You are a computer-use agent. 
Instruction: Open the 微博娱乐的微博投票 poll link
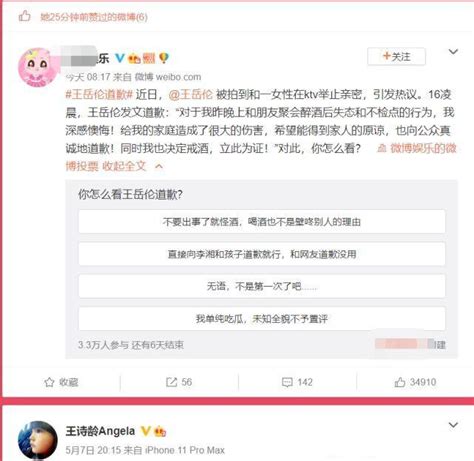[417, 148]
